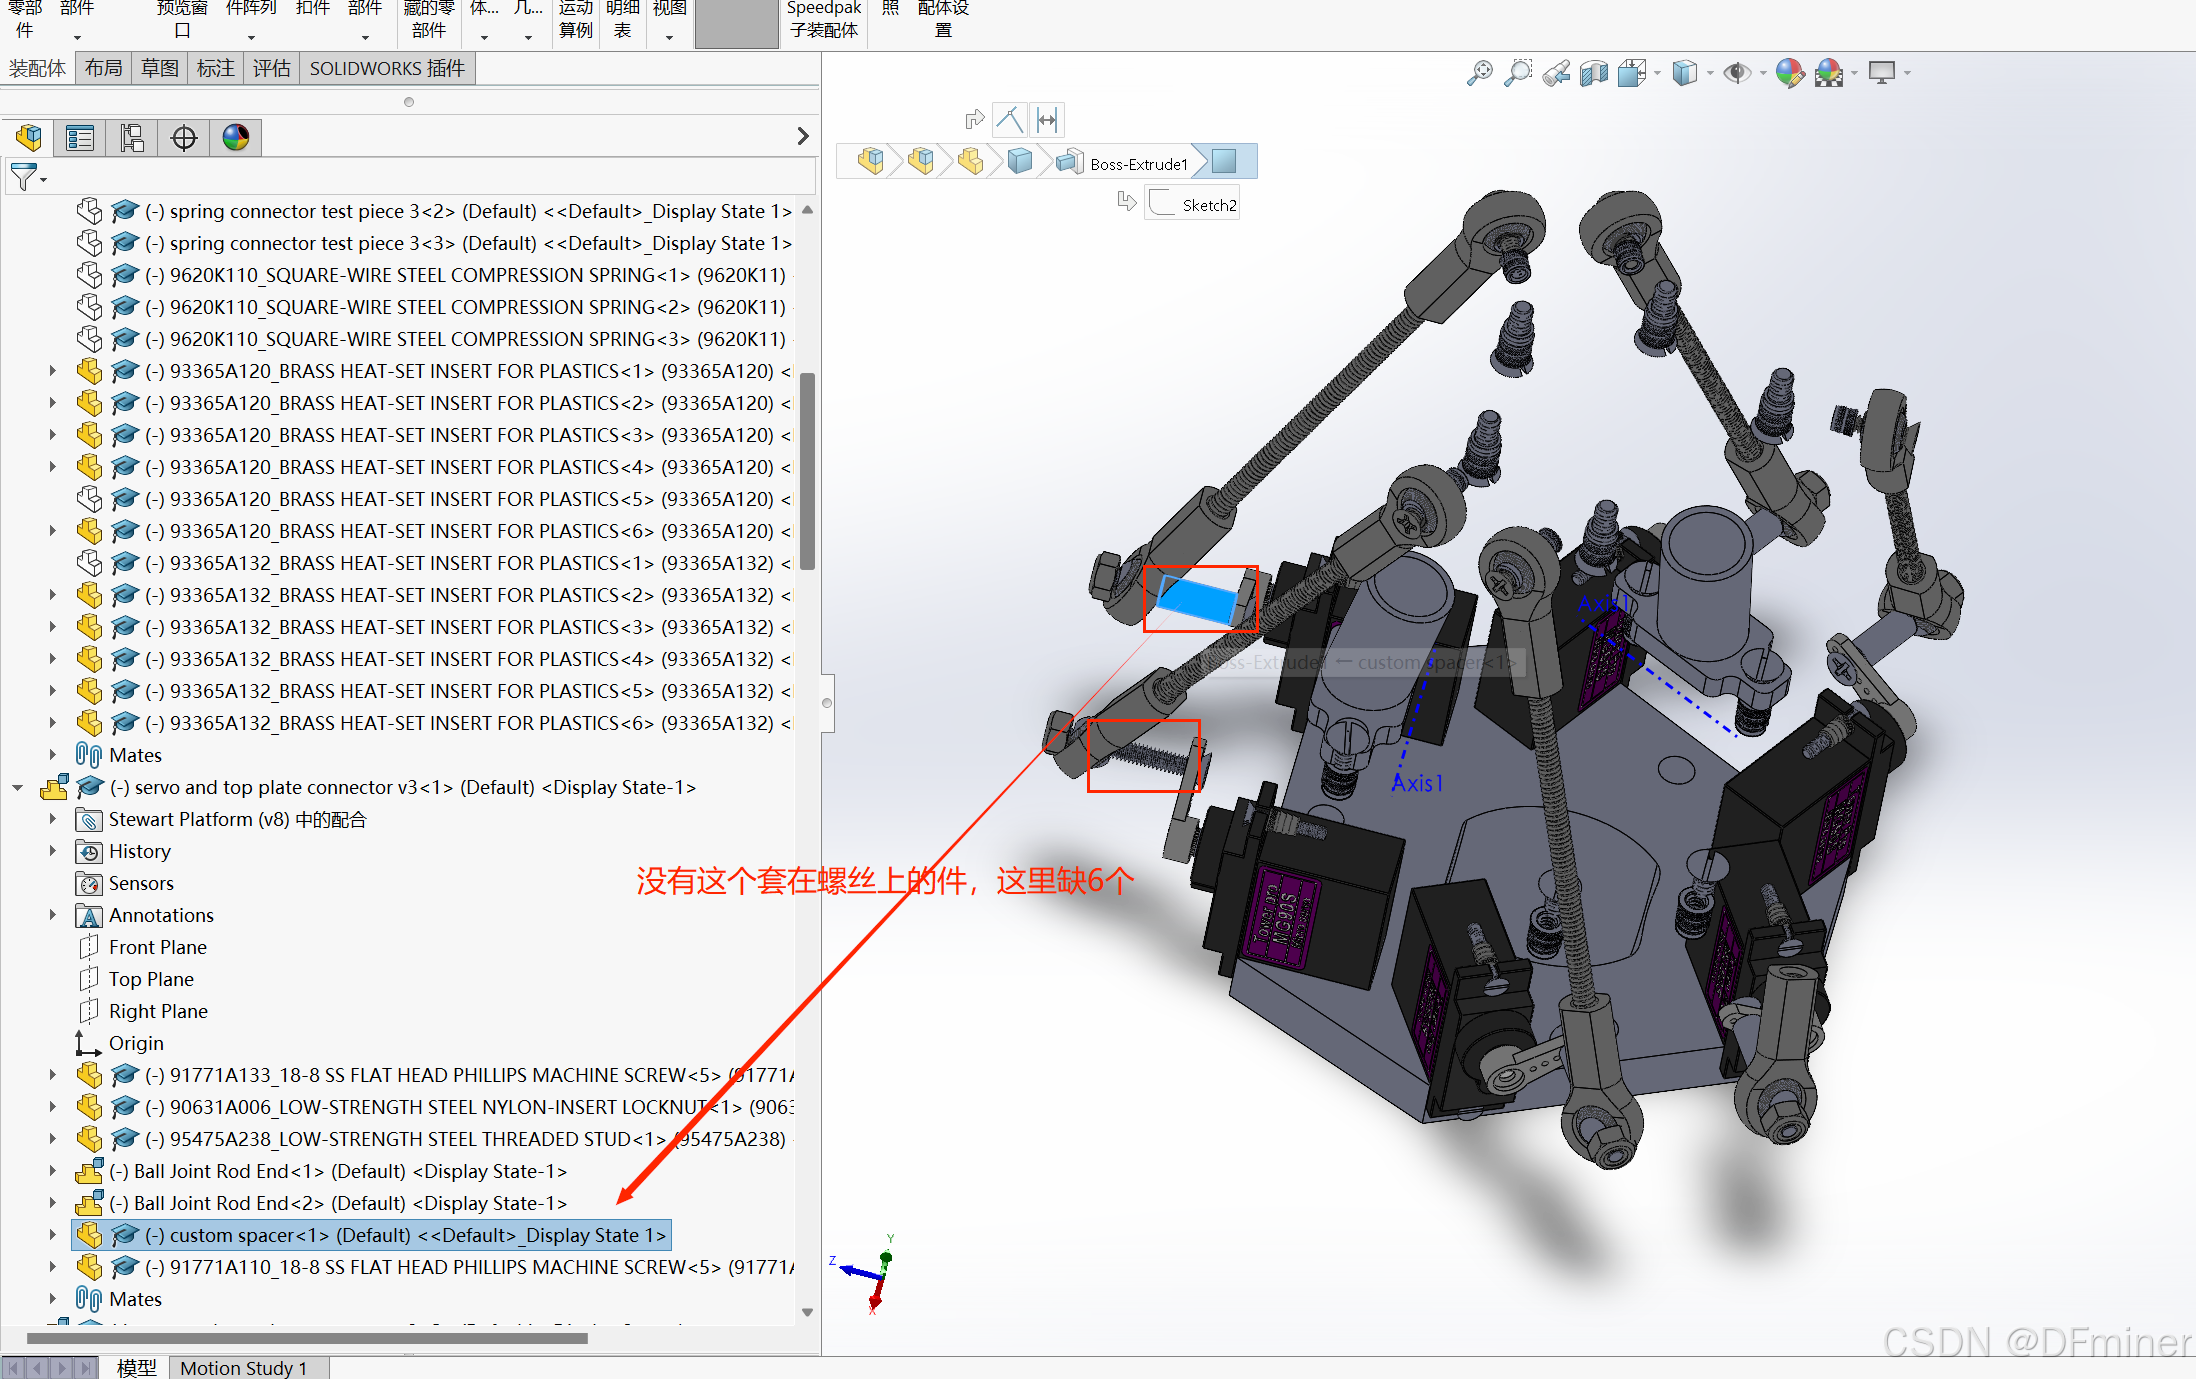Image resolution: width=2196 pixels, height=1379 pixels.
Task: Switch to the 草图 tab
Action: tap(159, 68)
